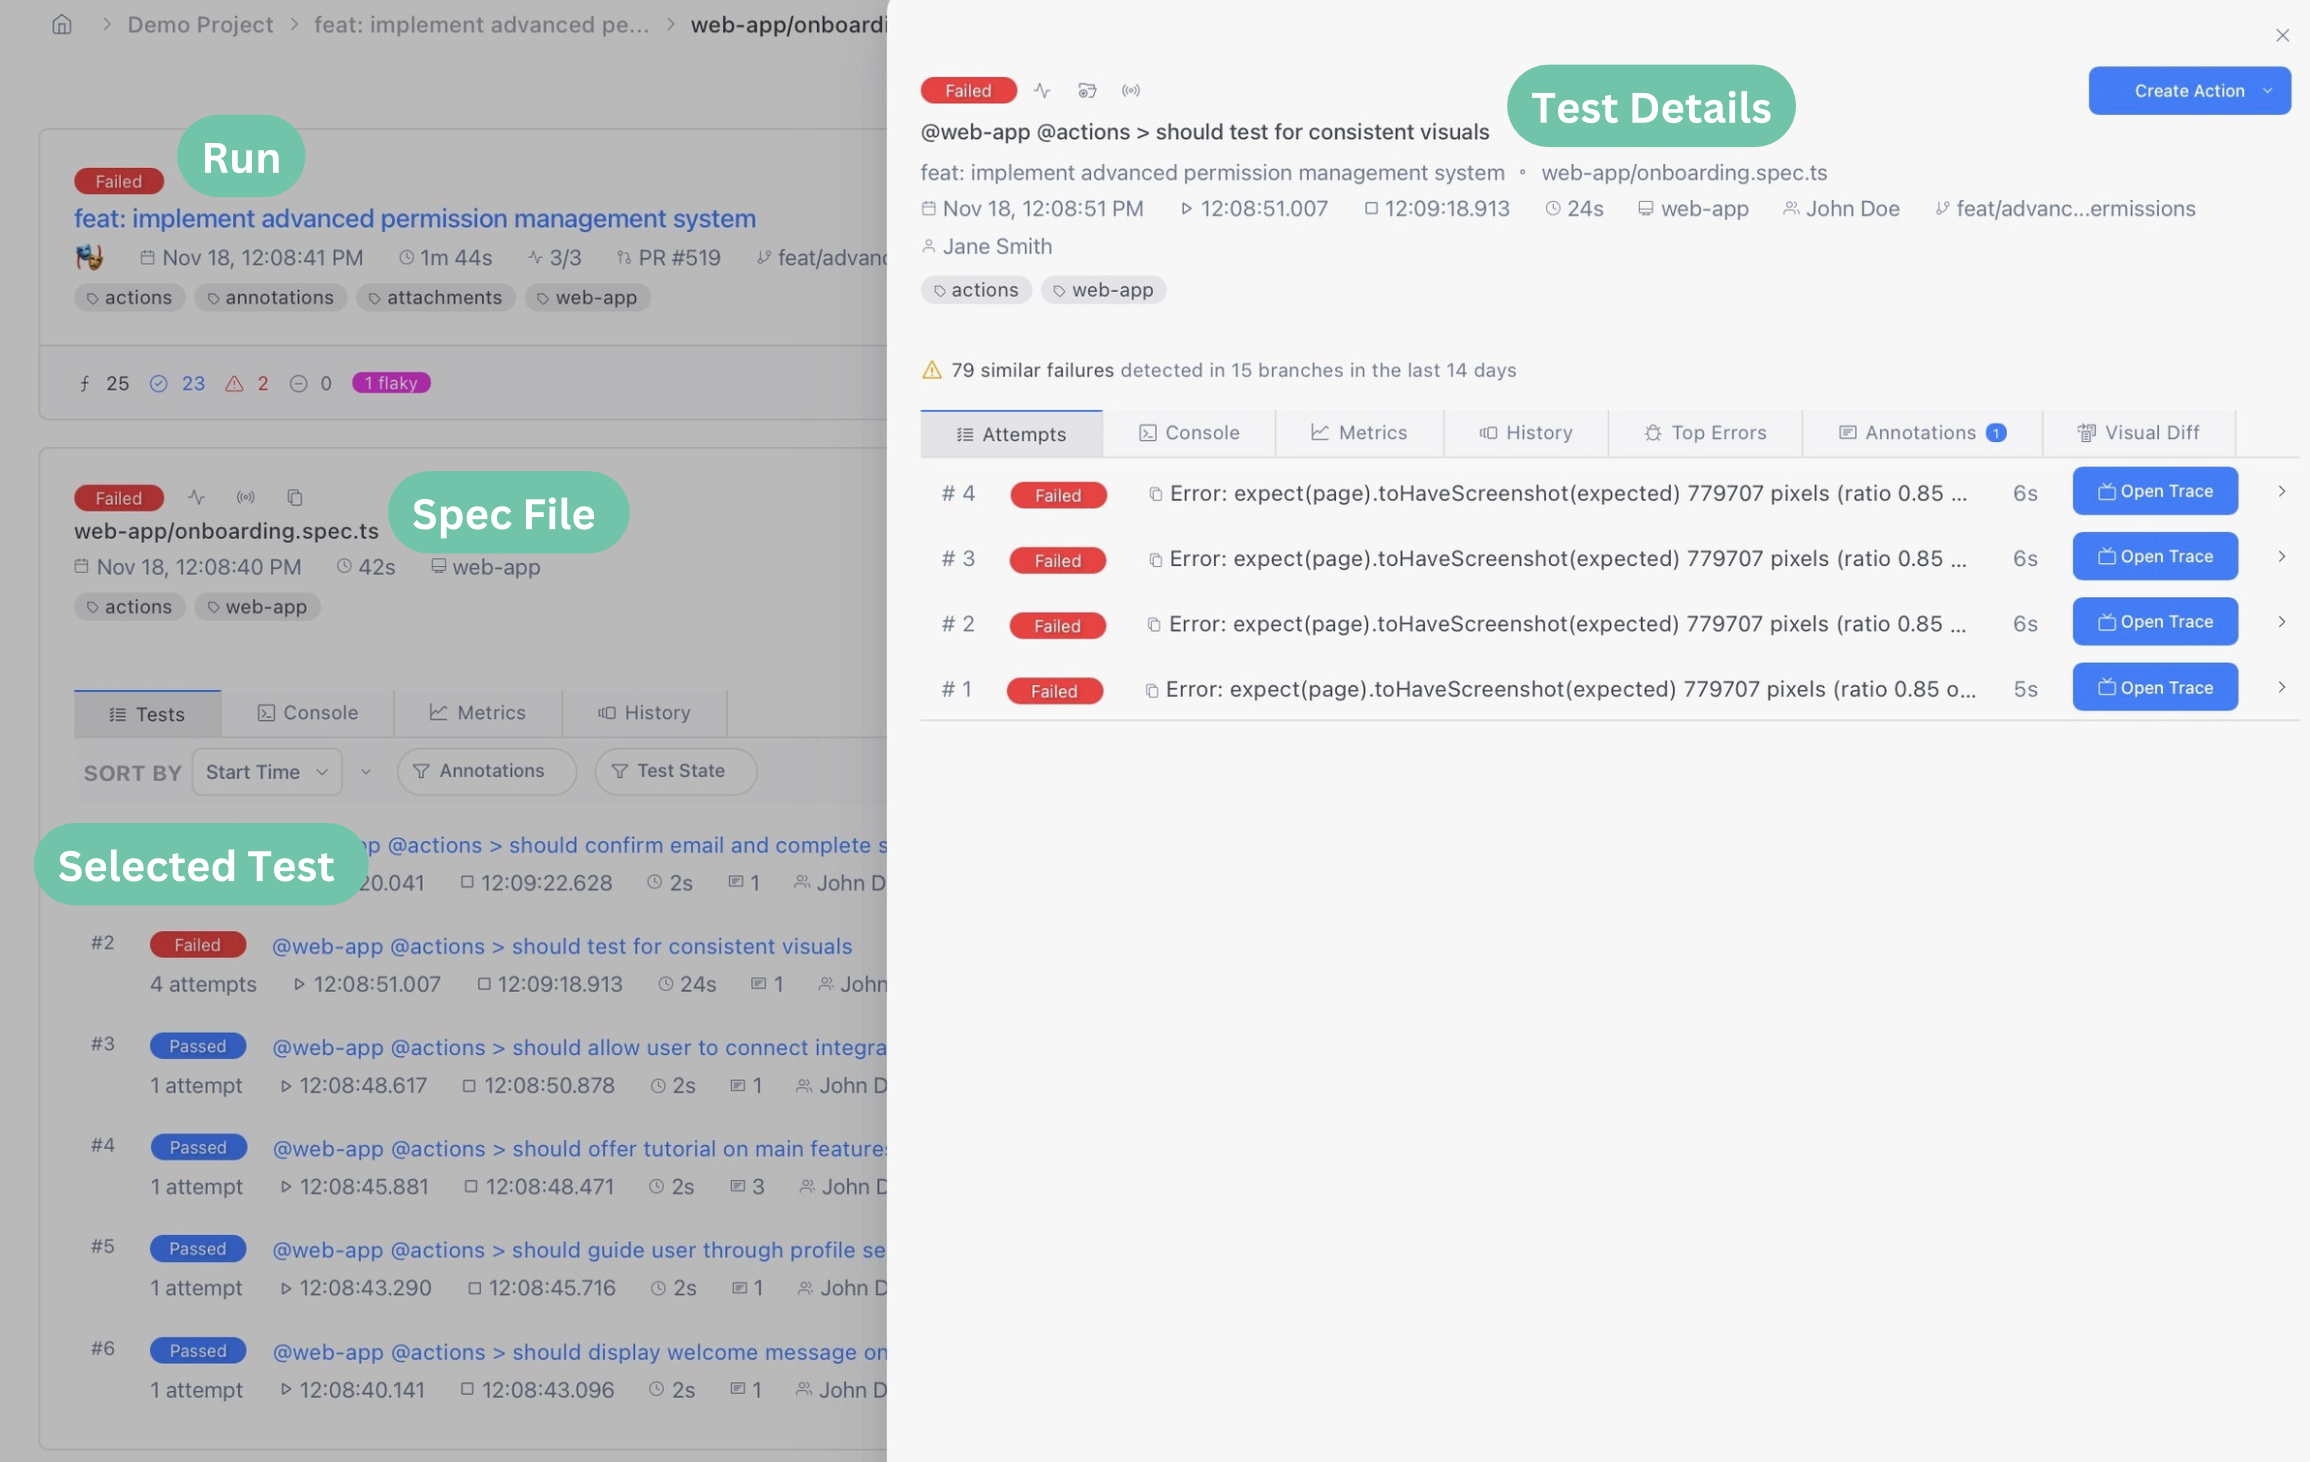Click the home icon in breadcrumb
The height and width of the screenshot is (1462, 2310).
(x=62, y=24)
